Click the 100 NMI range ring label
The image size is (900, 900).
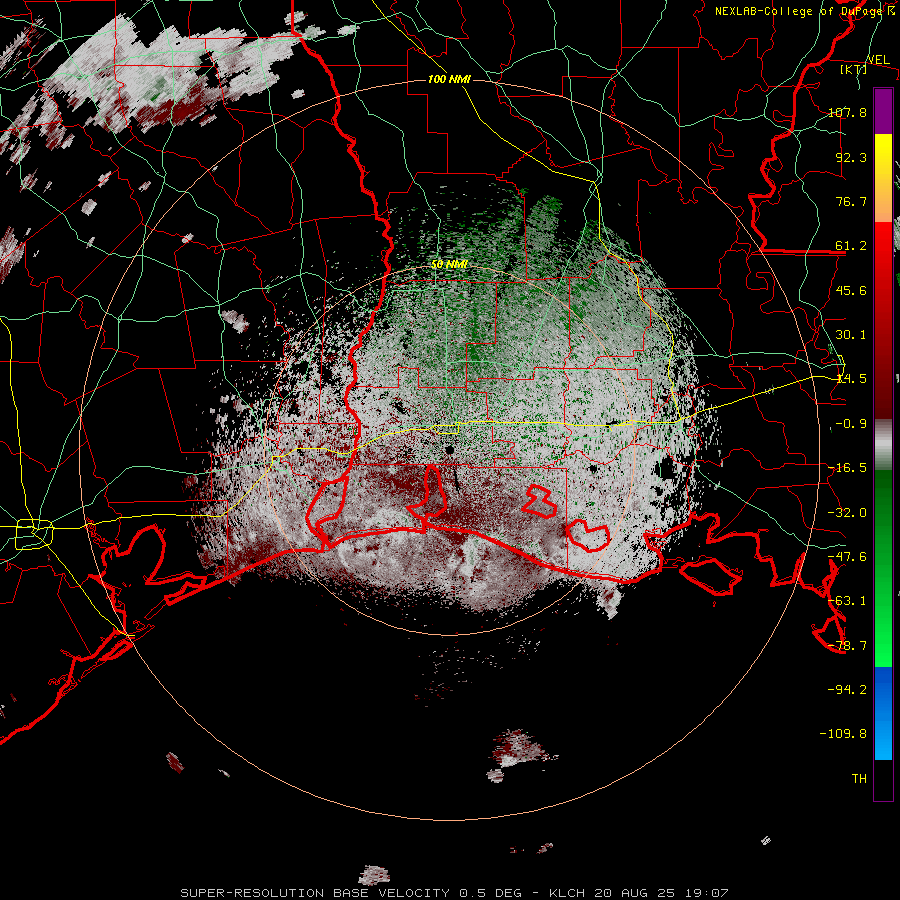click(x=449, y=79)
